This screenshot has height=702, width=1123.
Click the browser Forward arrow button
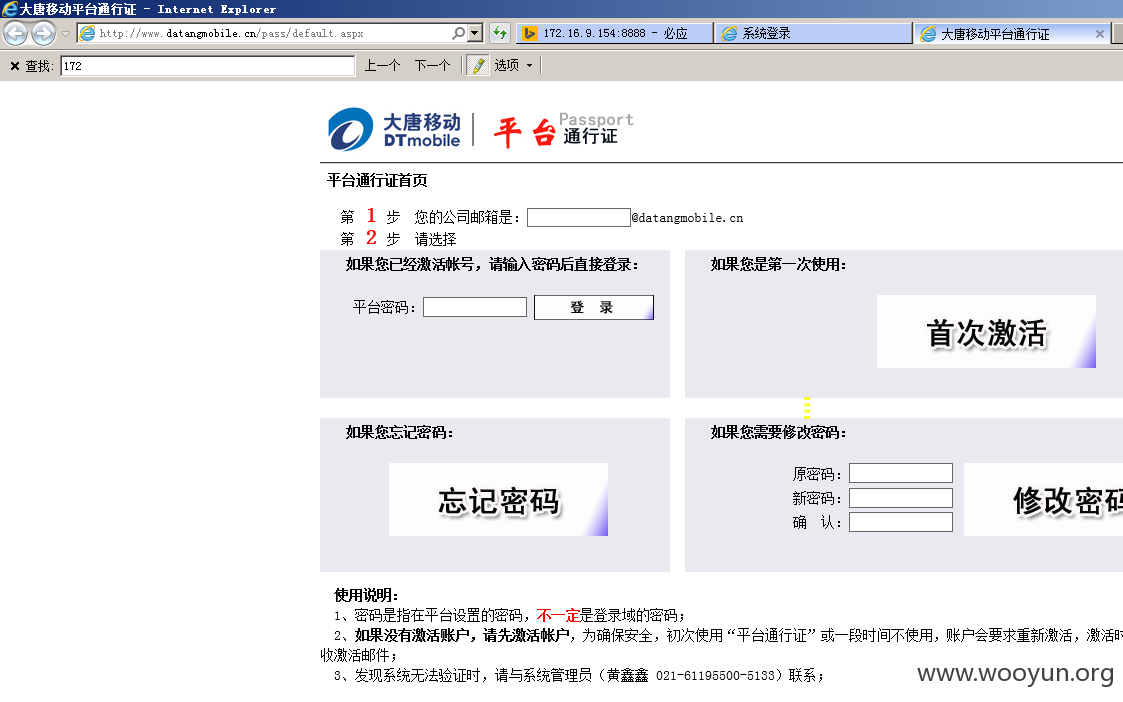[x=43, y=33]
